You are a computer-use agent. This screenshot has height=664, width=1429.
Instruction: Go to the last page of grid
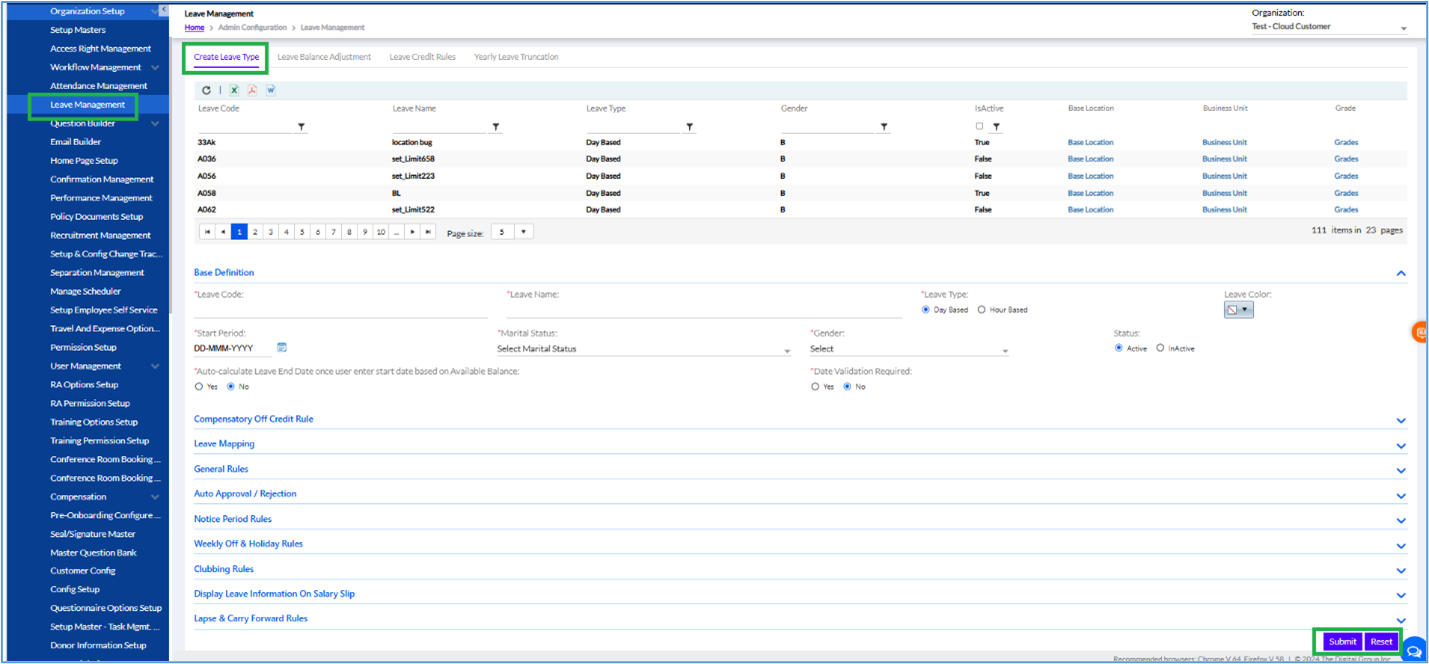(x=428, y=232)
